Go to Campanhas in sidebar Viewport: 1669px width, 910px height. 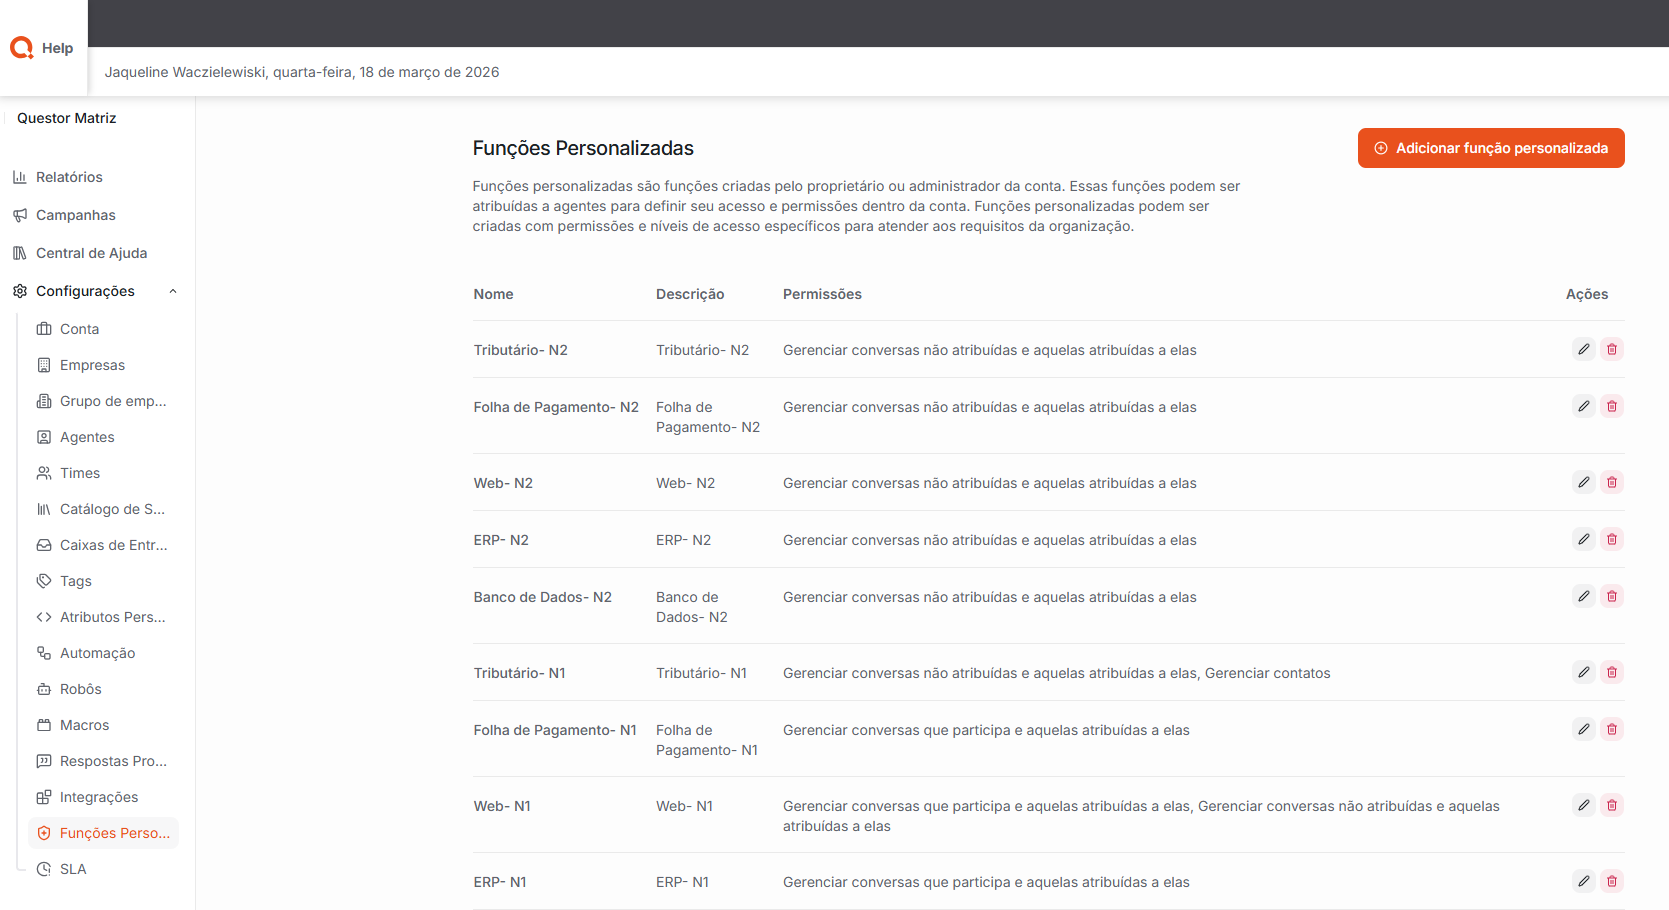[x=75, y=215]
